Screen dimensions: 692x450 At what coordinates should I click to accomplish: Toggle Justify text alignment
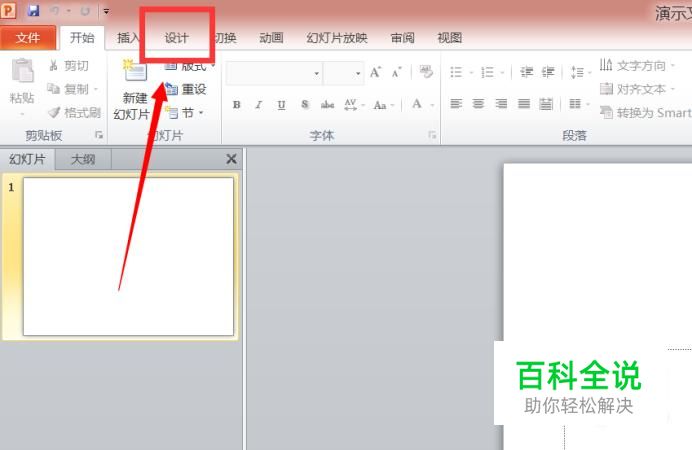pyautogui.click(x=524, y=104)
